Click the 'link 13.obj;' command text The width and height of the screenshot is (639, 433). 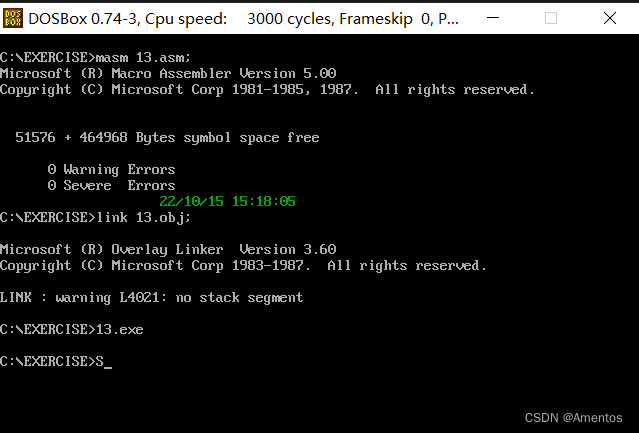pos(143,218)
